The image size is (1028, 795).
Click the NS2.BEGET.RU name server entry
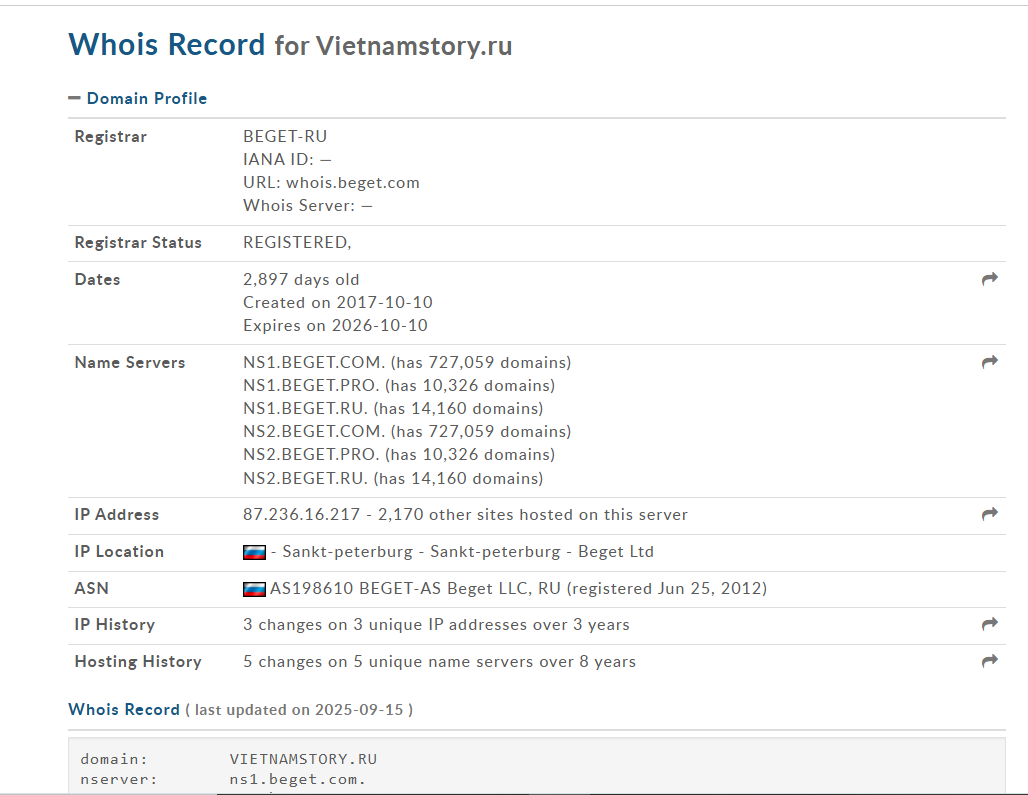pyautogui.click(x=393, y=478)
